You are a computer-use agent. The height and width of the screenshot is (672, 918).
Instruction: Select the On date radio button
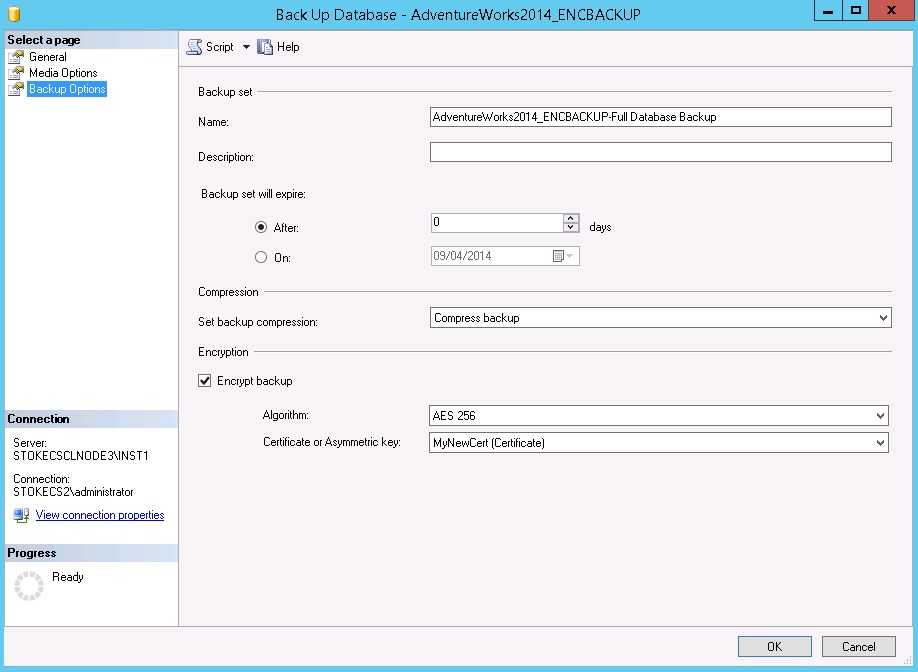click(x=261, y=257)
